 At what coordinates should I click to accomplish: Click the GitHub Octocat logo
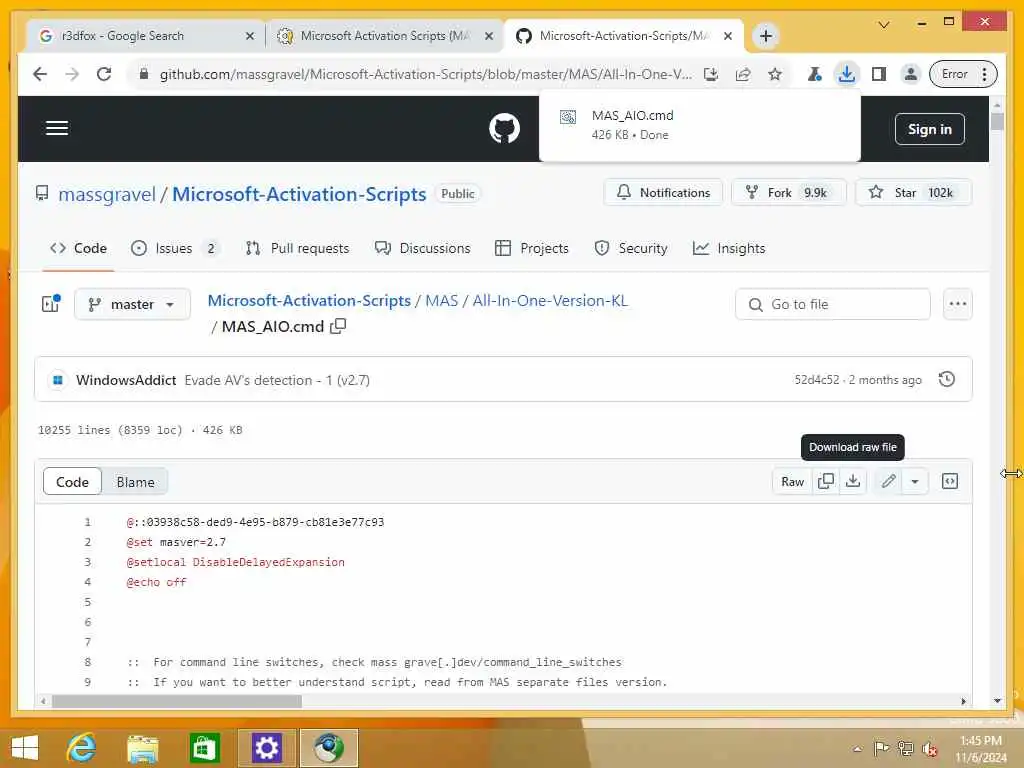tap(504, 128)
